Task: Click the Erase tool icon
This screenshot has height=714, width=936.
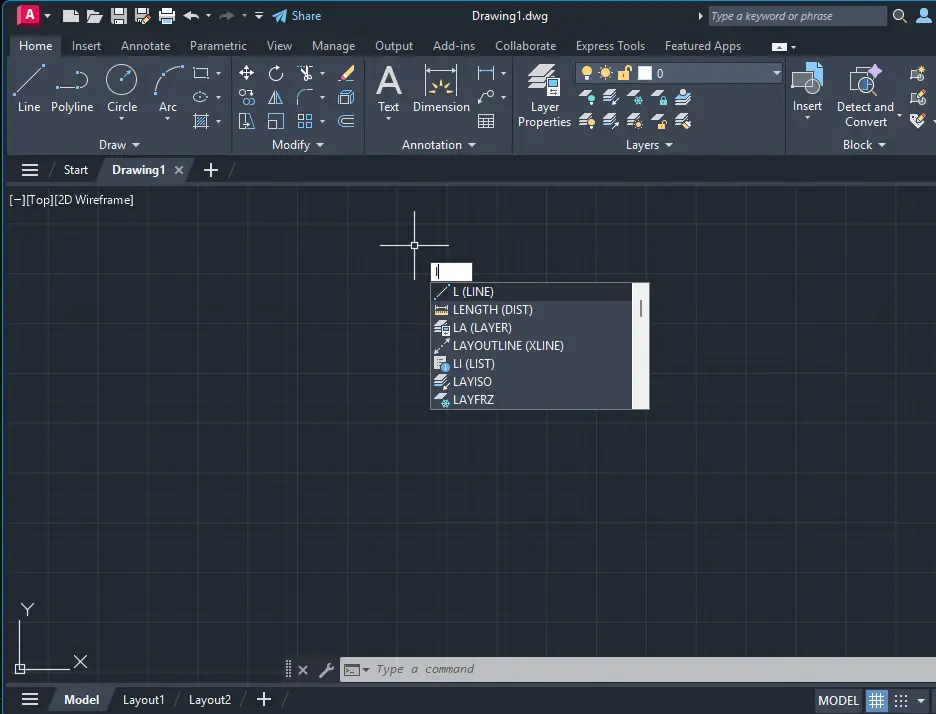Action: click(346, 73)
